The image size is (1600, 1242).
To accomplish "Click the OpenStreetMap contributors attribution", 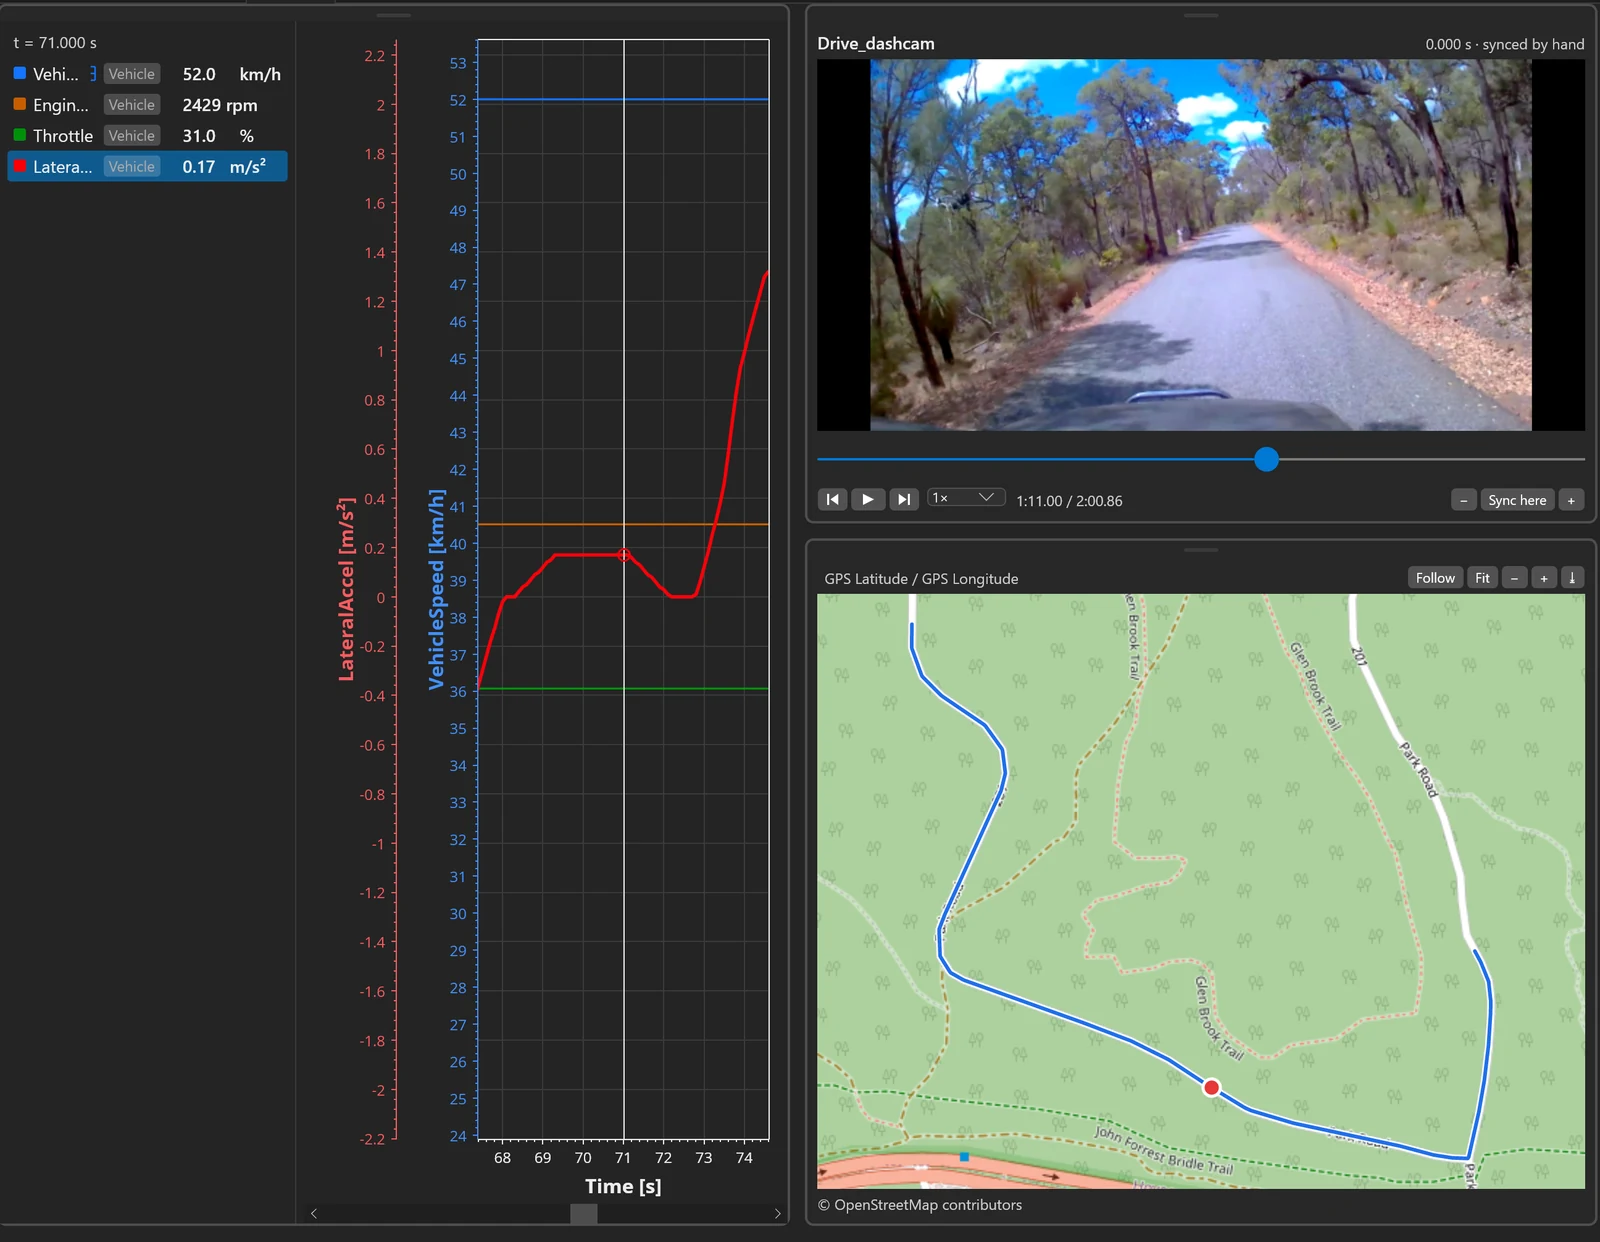I will [x=920, y=1205].
